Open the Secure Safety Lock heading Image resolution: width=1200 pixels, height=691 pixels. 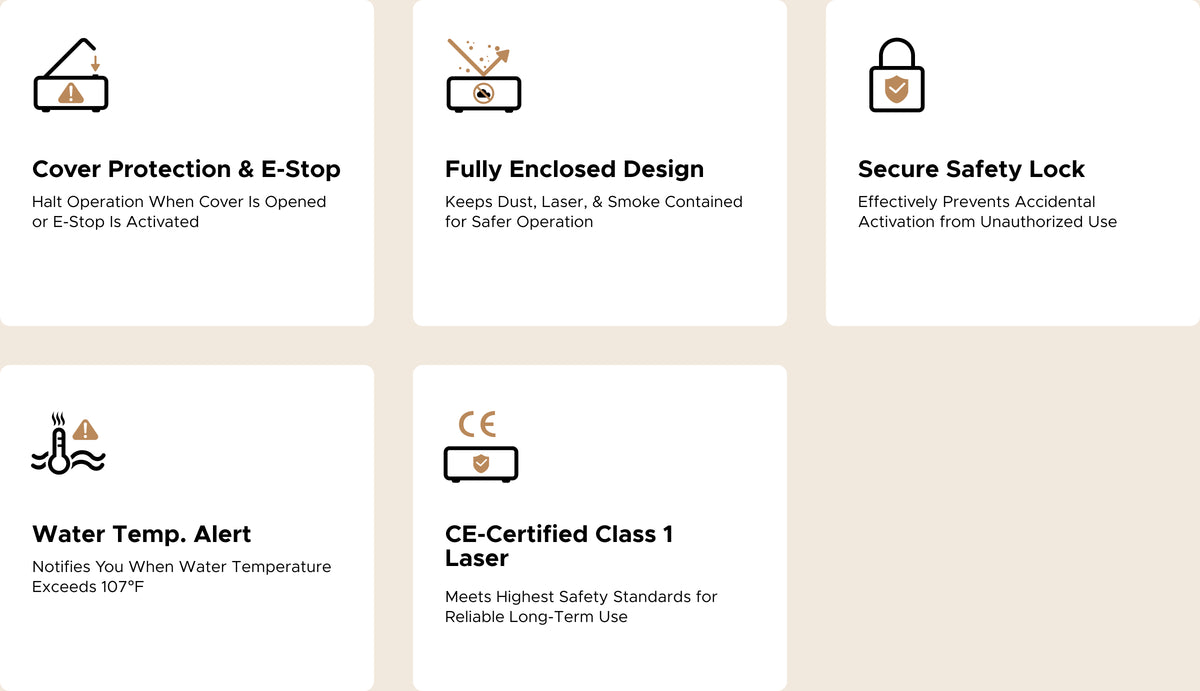971,169
